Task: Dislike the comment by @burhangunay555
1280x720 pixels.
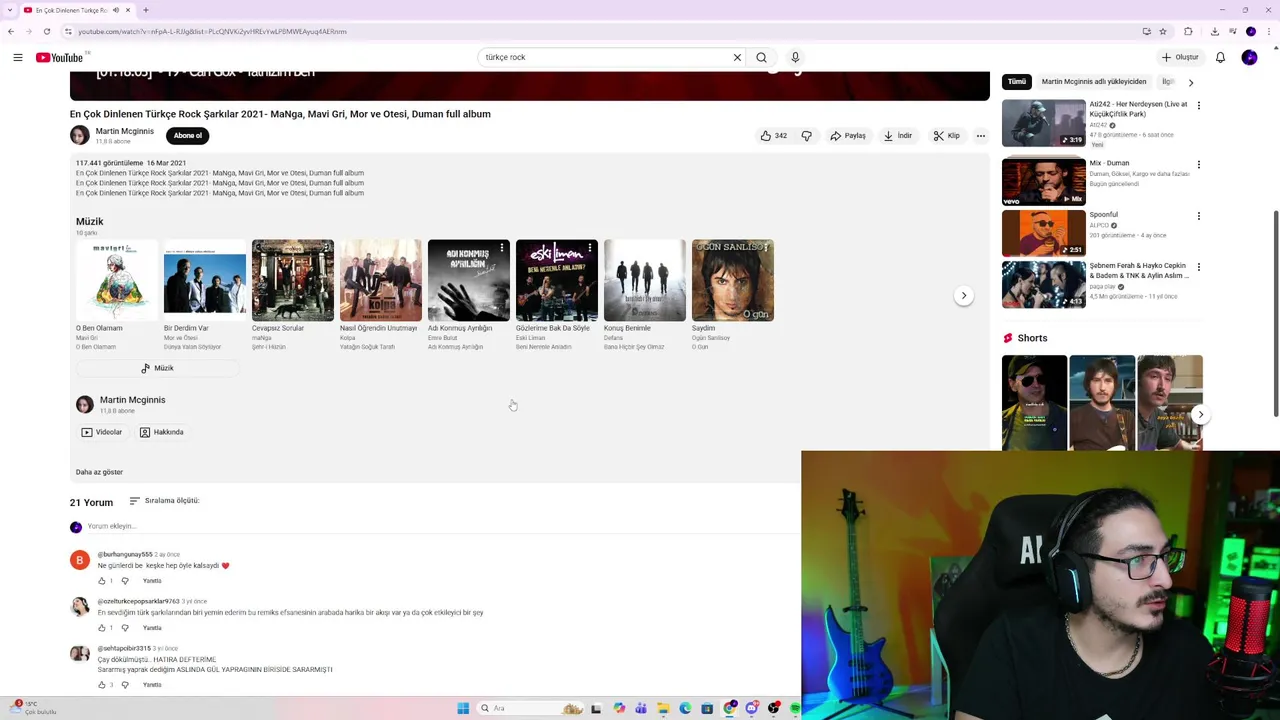Action: point(125,581)
